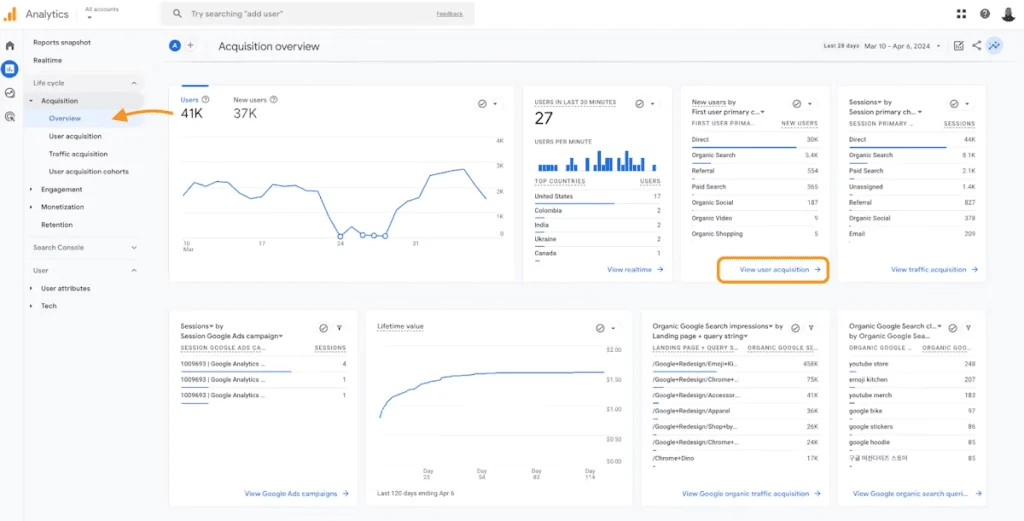The width and height of the screenshot is (1024, 521).
Task: Open Session primary channel dimension dropdown
Action: tap(886, 112)
